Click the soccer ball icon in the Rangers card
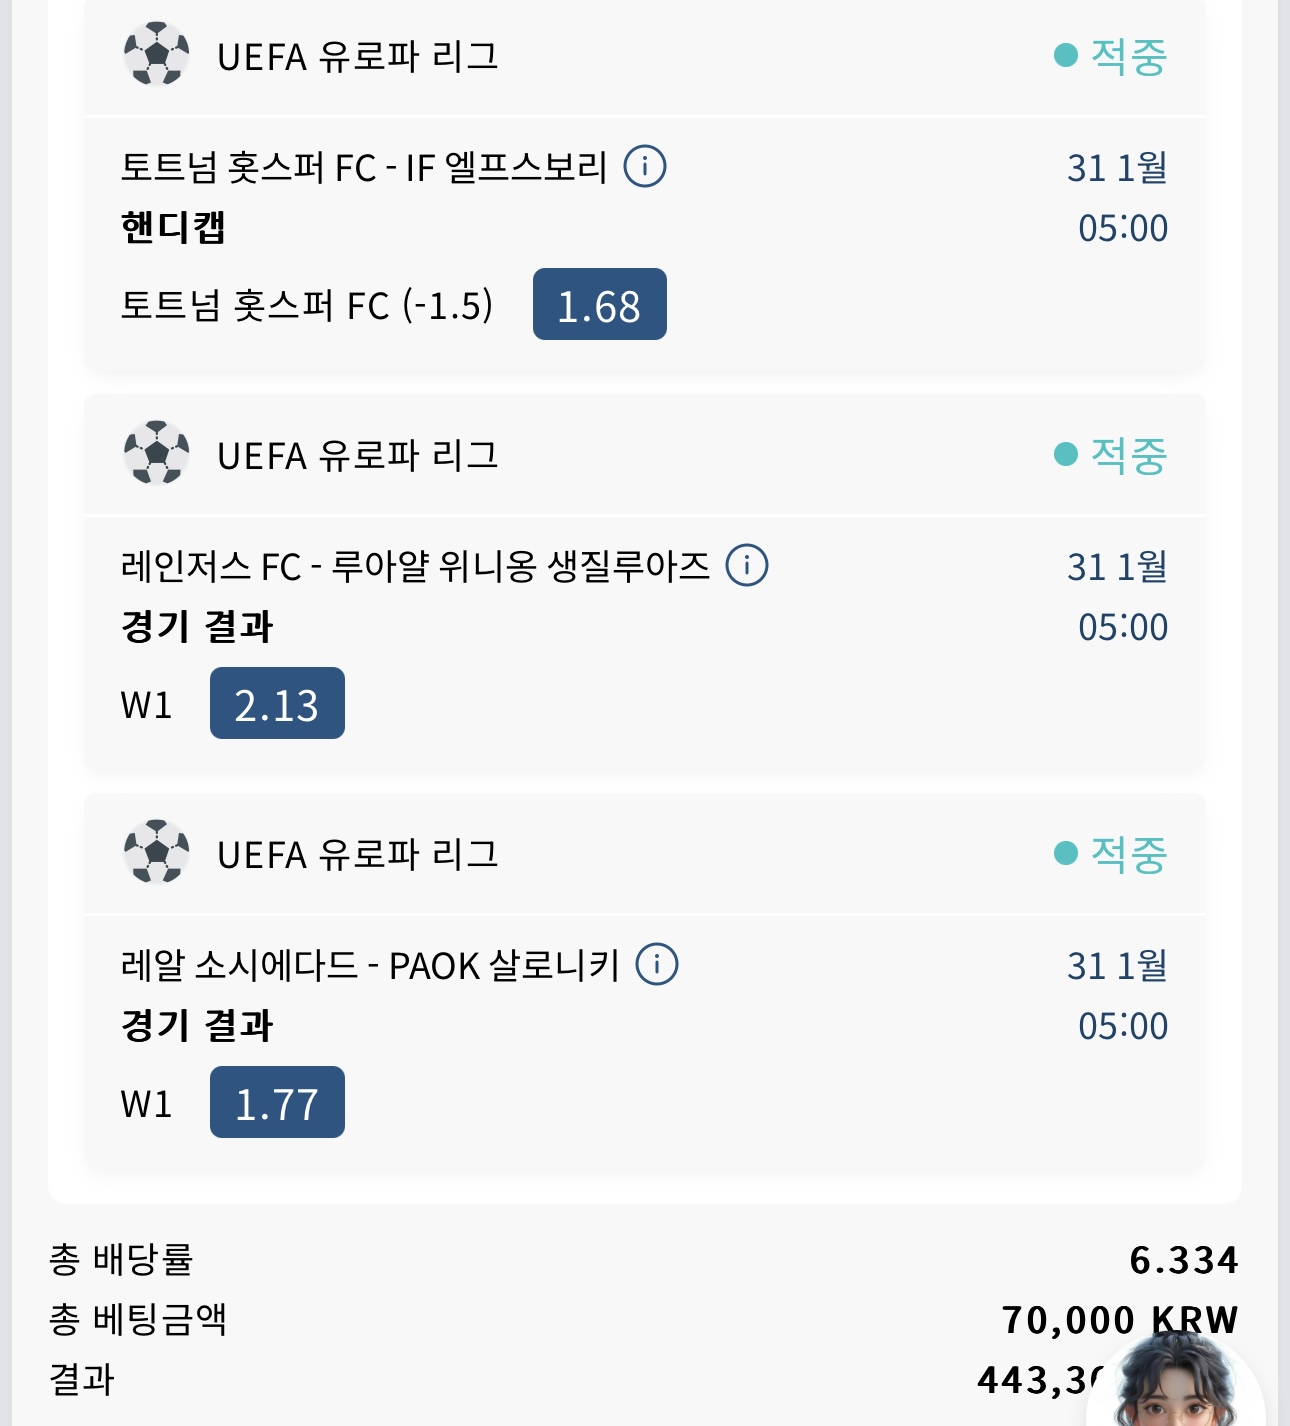Screen dimensions: 1290x1426 (156, 453)
